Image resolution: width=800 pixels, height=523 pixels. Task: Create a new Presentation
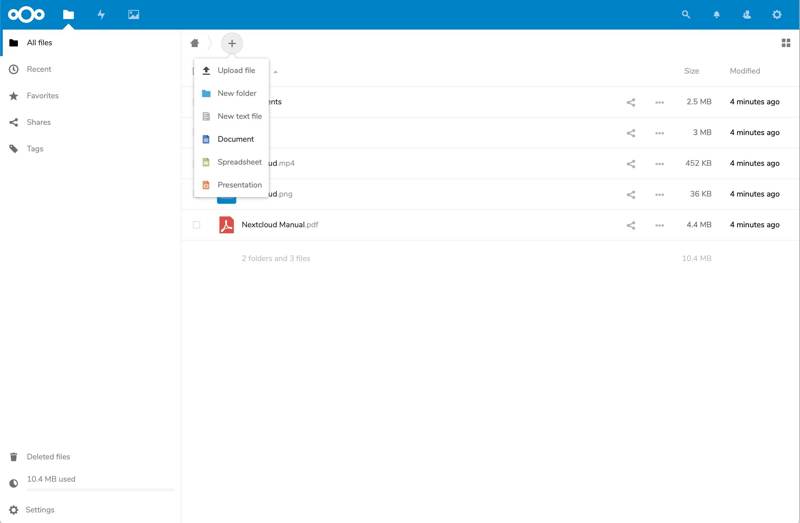(232, 185)
